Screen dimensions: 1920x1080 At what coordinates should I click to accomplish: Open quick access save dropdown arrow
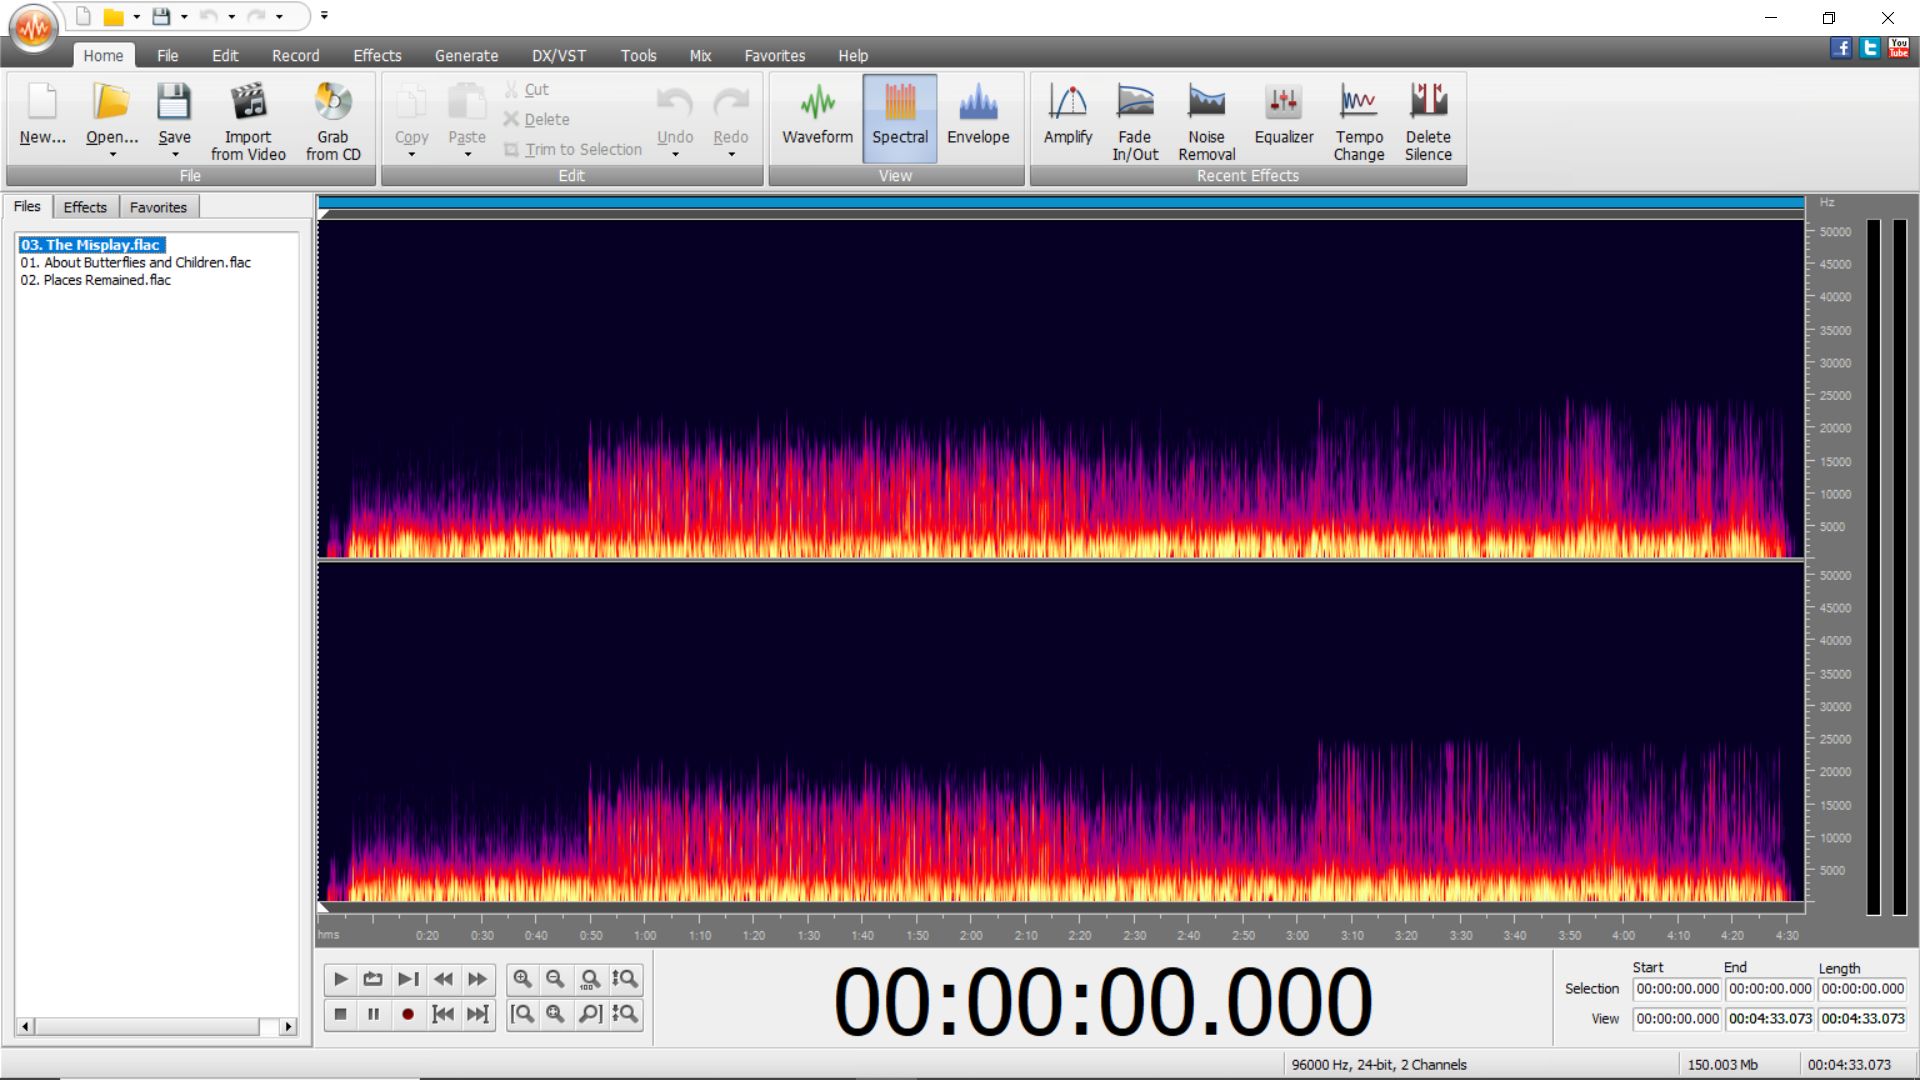[x=184, y=17]
